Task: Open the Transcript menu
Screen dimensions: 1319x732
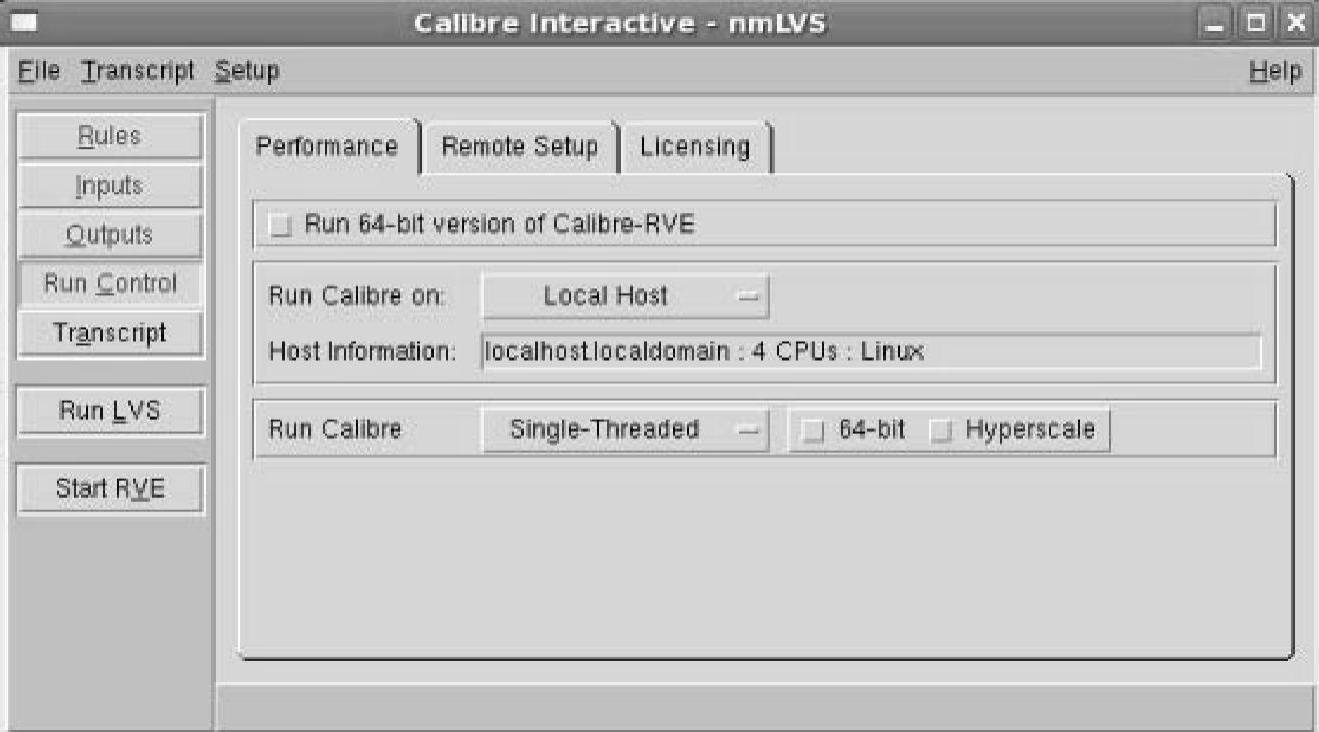Action: click(138, 71)
